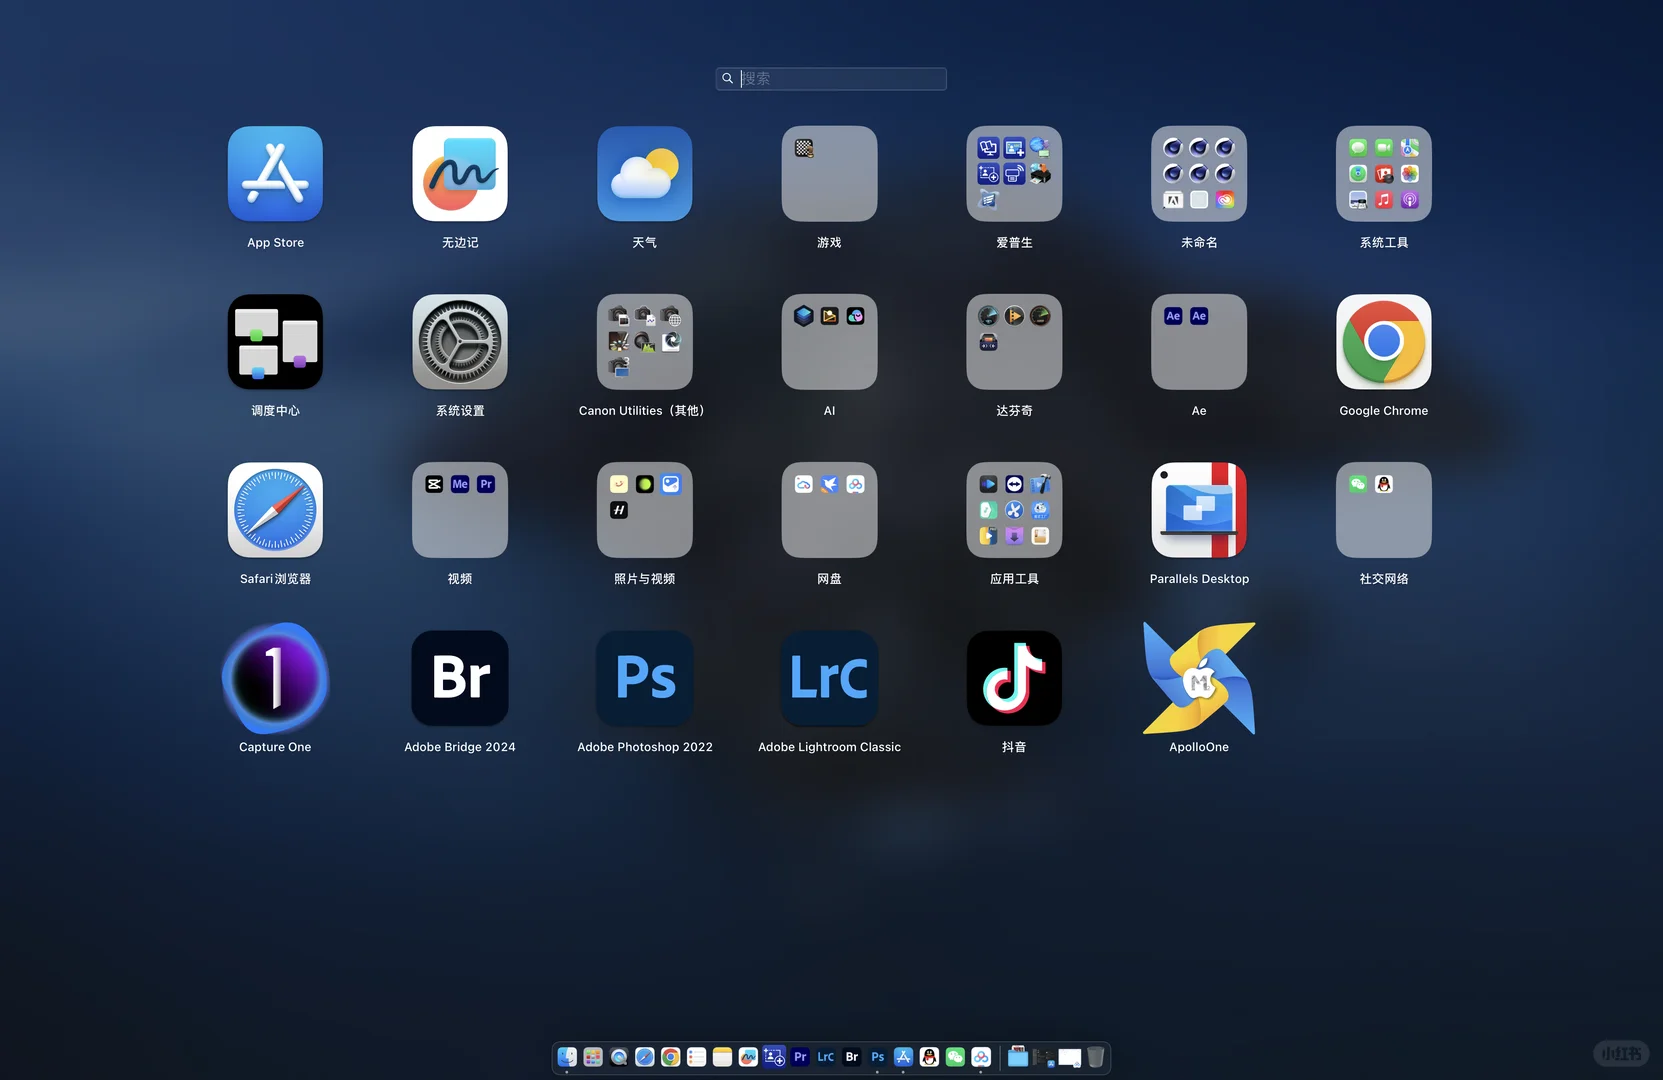Open the Trash in the Dock
This screenshot has width=1663, height=1080.
1096,1057
